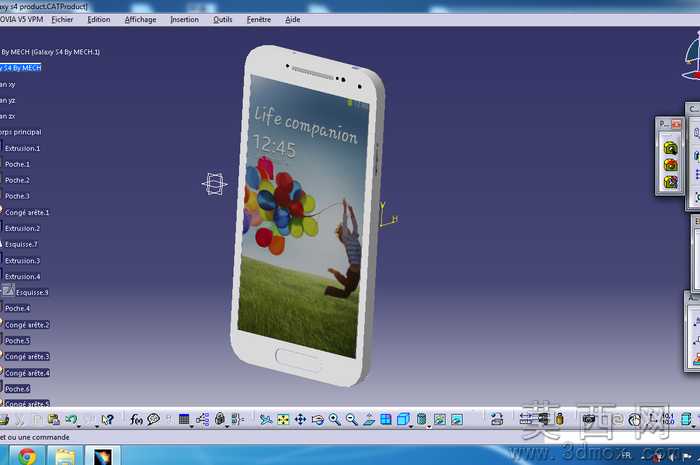The width and height of the screenshot is (700, 465).
Task: Select Congé arête.1 feature
Action: point(27,212)
